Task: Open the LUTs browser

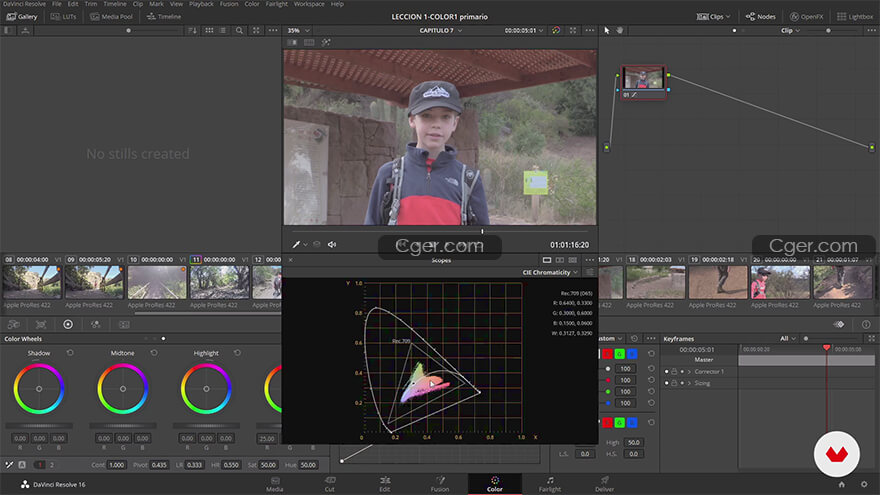Action: pos(63,17)
